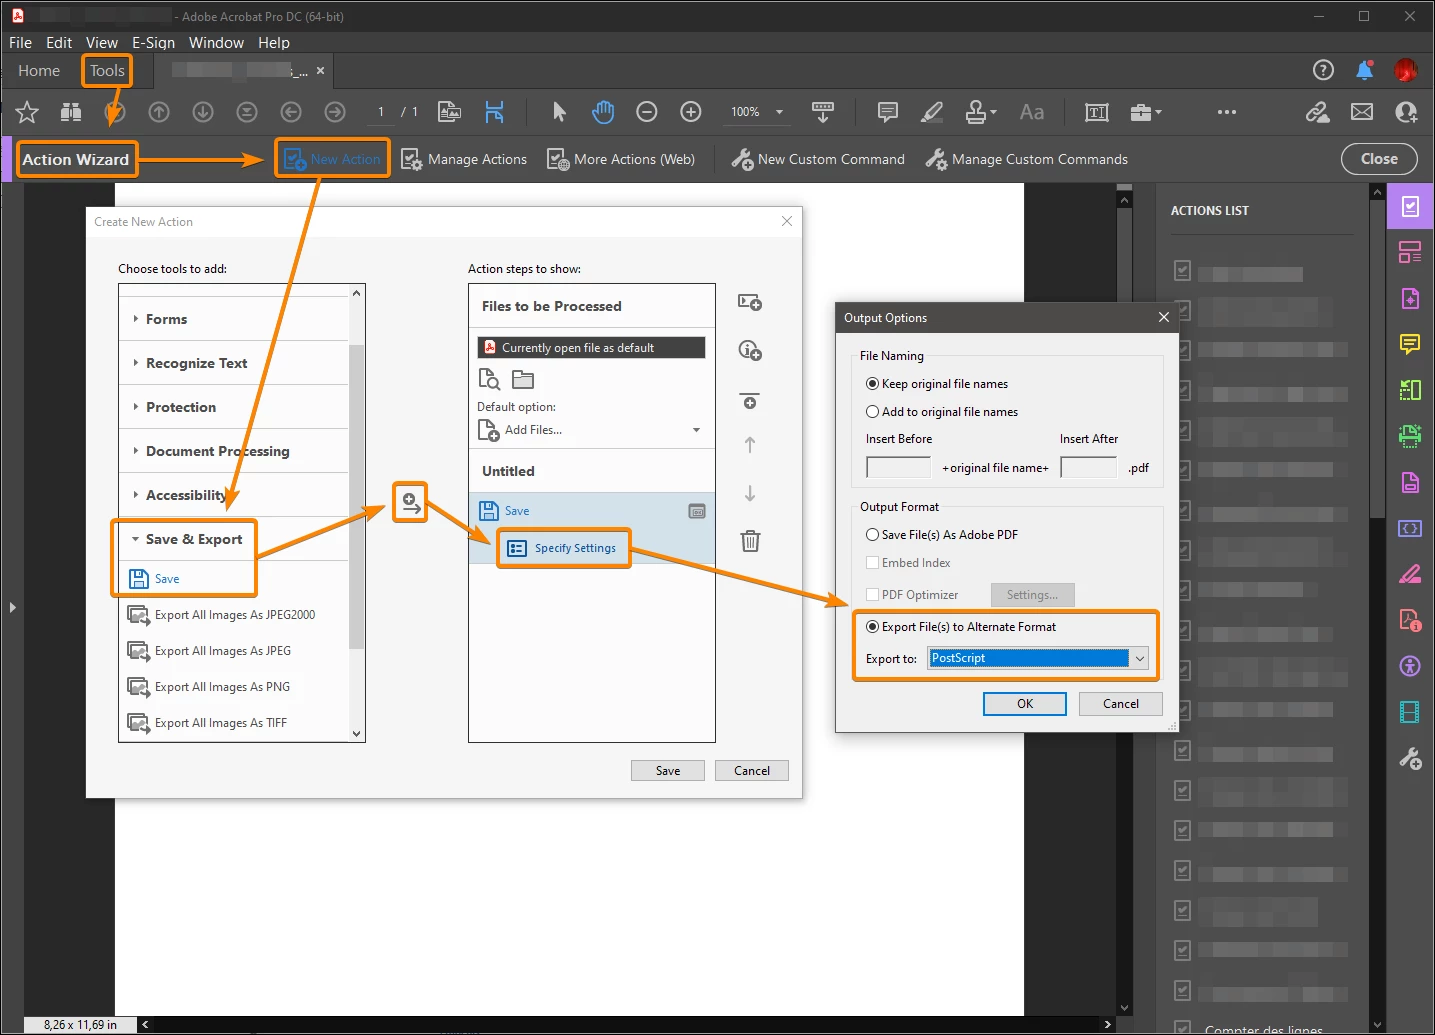
Task: Click Save in Create New Action dialog
Action: pos(668,771)
